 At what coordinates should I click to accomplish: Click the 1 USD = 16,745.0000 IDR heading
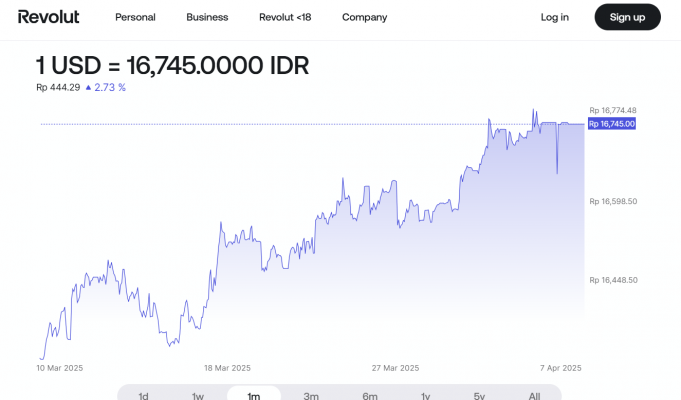tap(172, 66)
